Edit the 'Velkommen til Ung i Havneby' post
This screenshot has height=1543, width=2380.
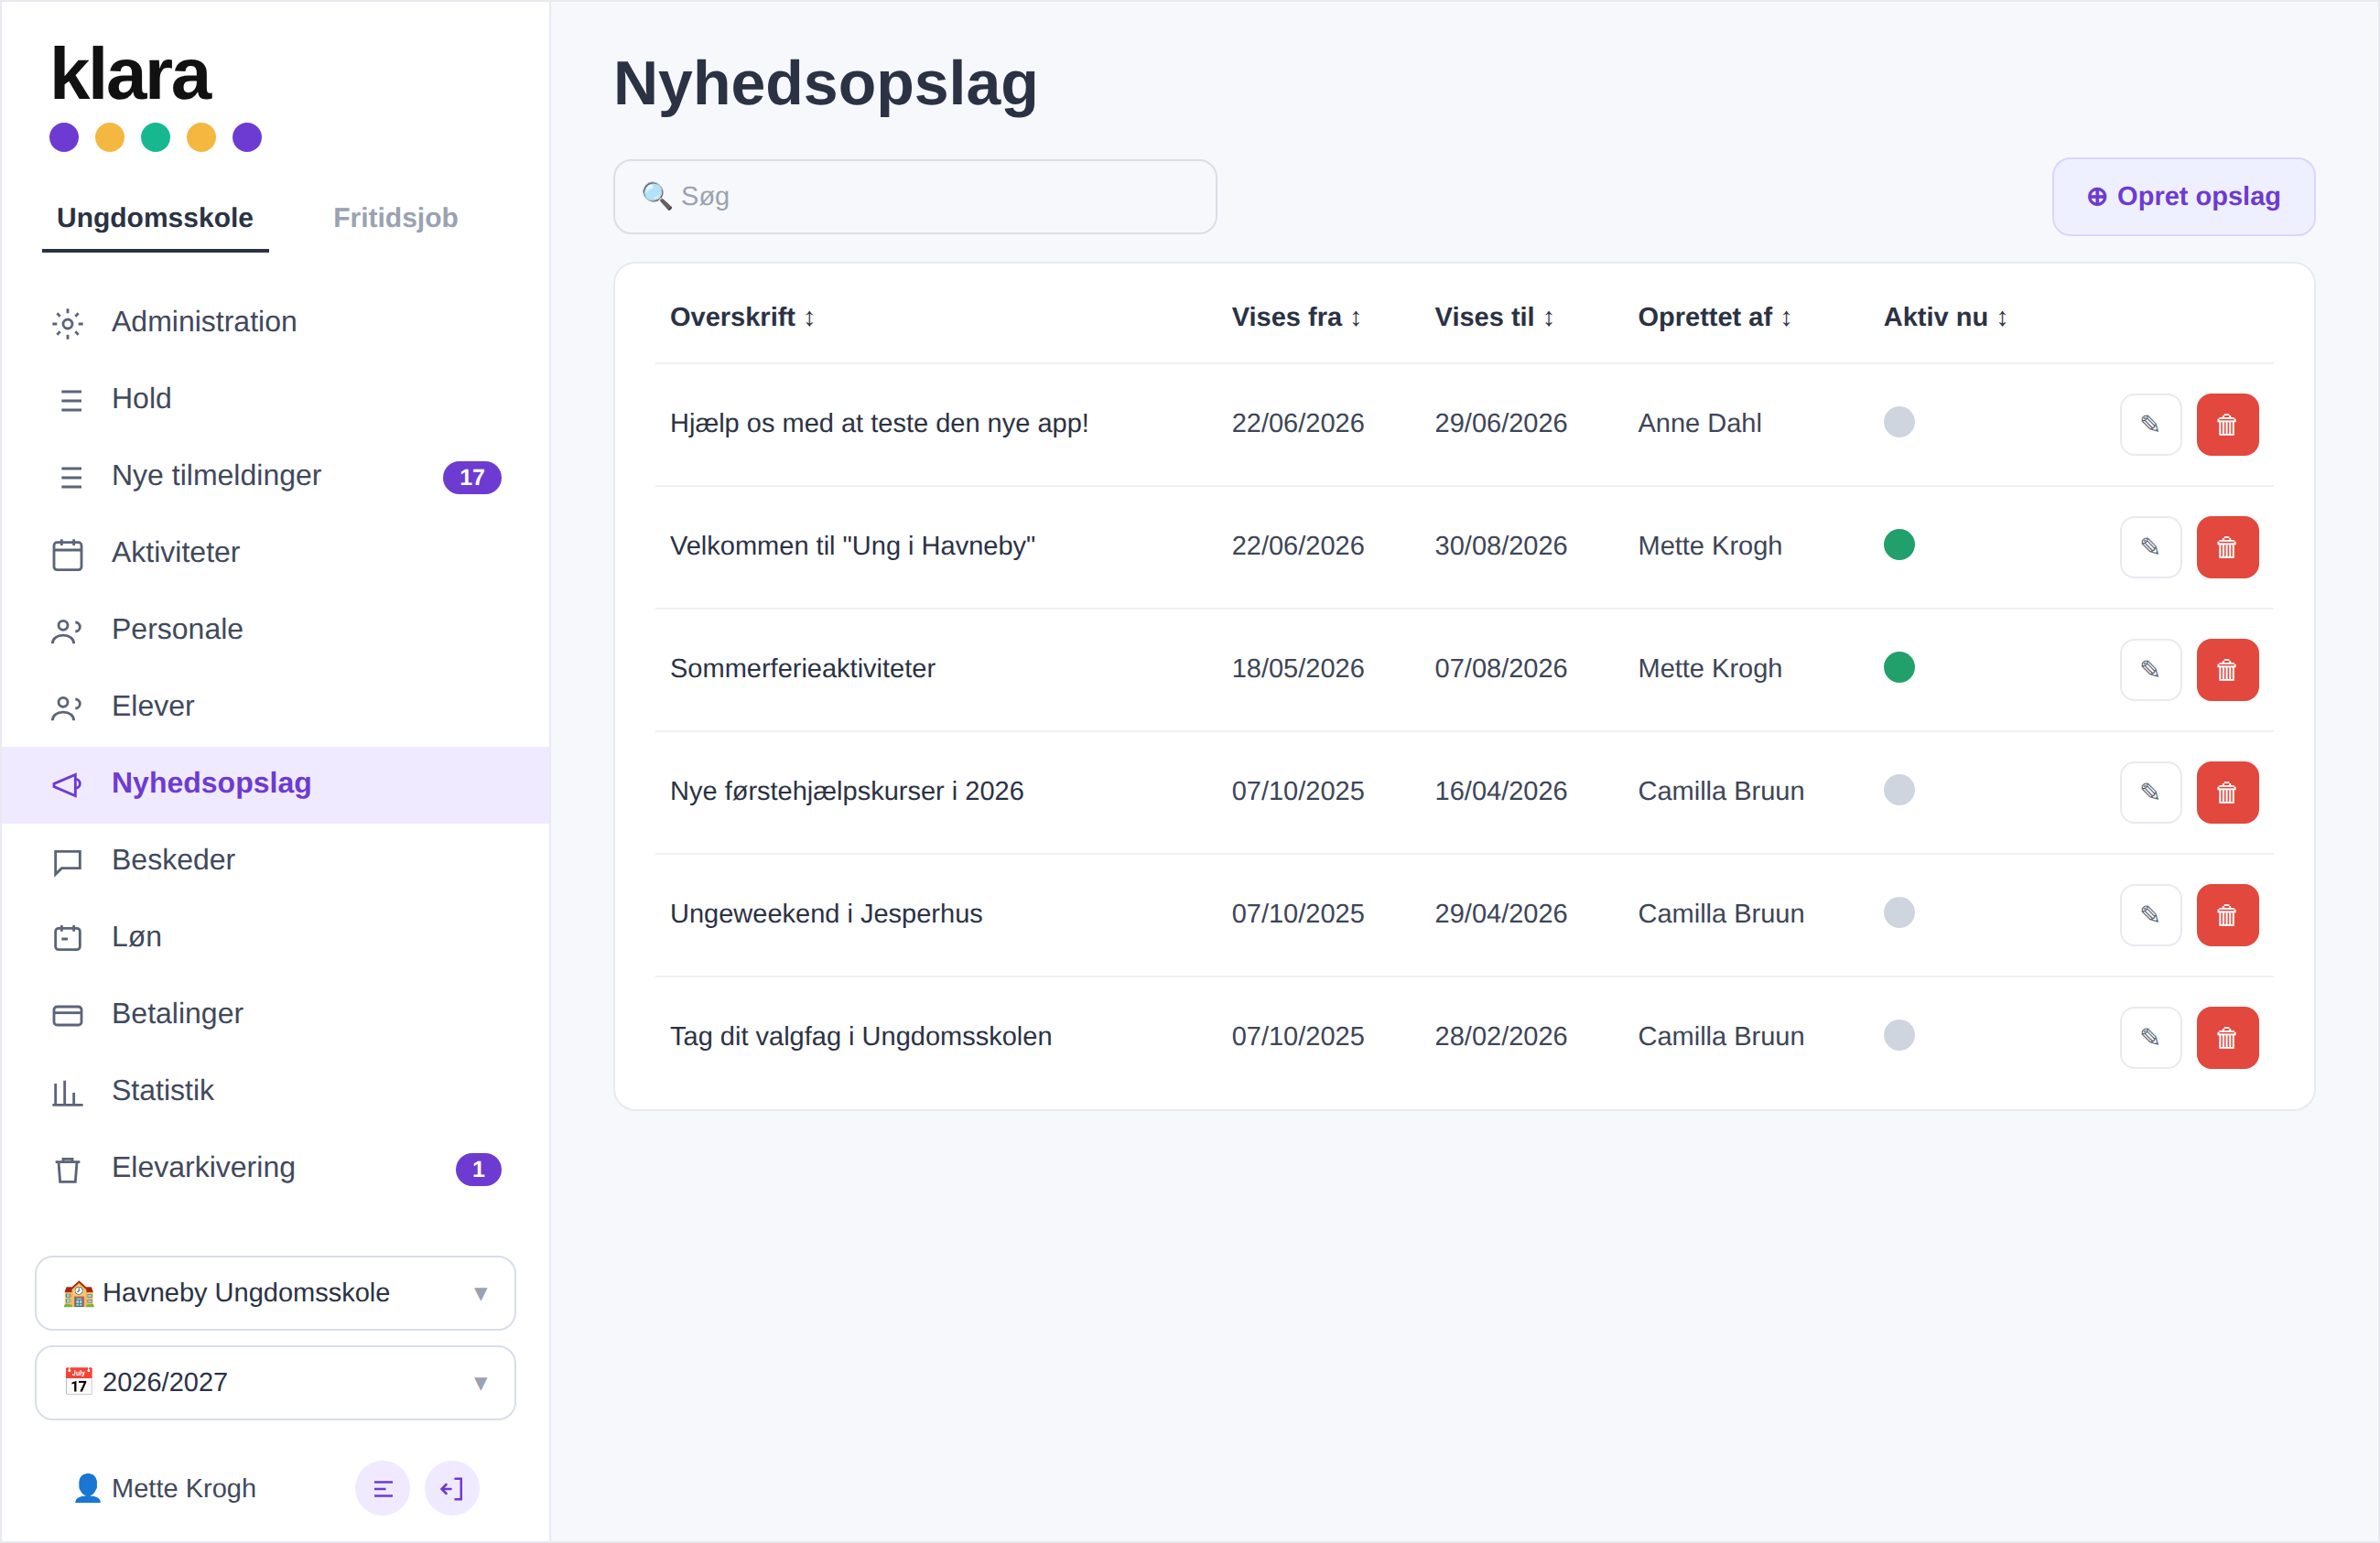tap(2150, 547)
